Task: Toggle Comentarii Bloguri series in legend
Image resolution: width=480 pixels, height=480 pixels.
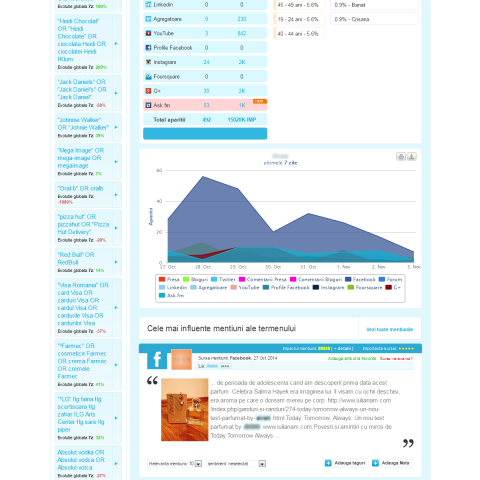Action: coord(316,279)
